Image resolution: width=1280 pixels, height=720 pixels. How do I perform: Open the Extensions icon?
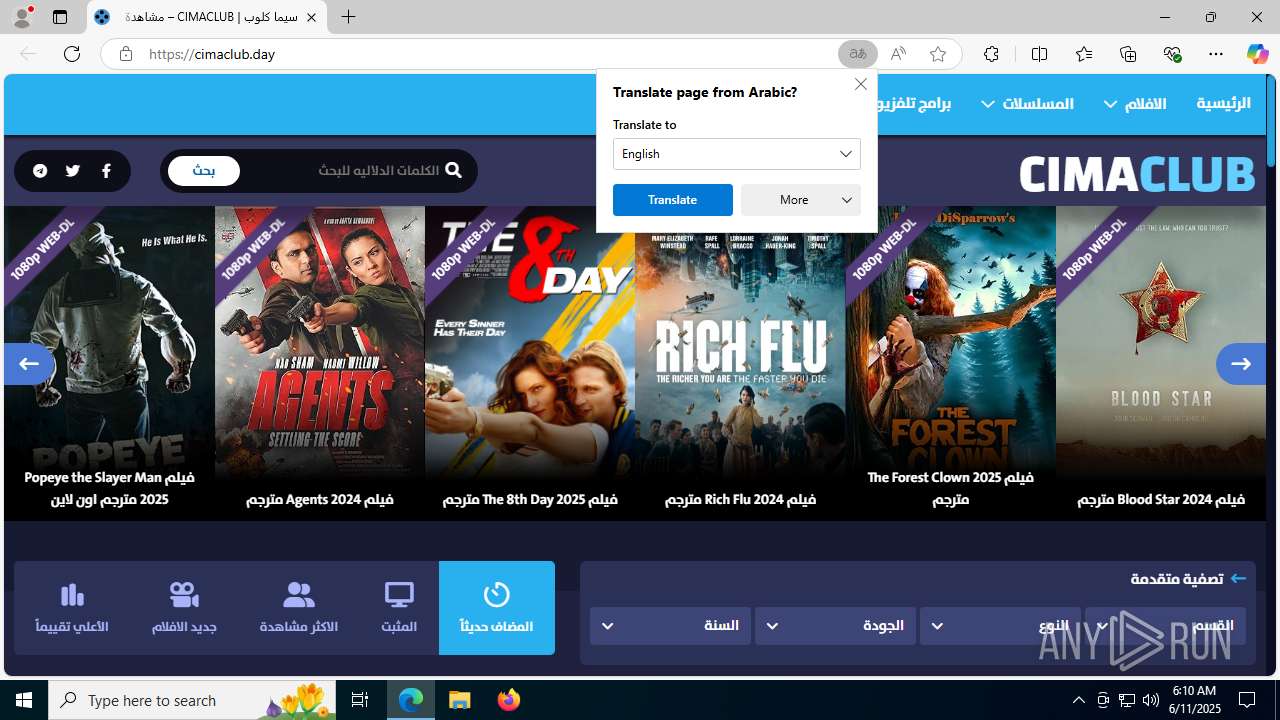pyautogui.click(x=991, y=54)
